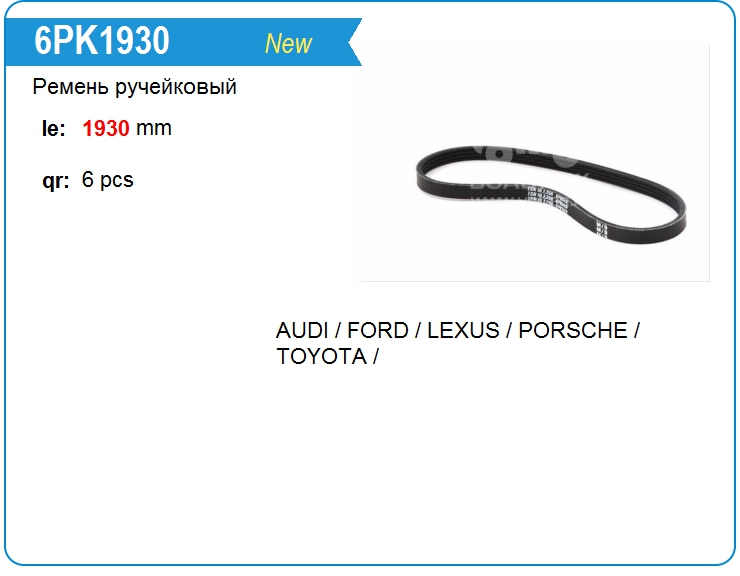Click the red 1930 length value

(106, 128)
